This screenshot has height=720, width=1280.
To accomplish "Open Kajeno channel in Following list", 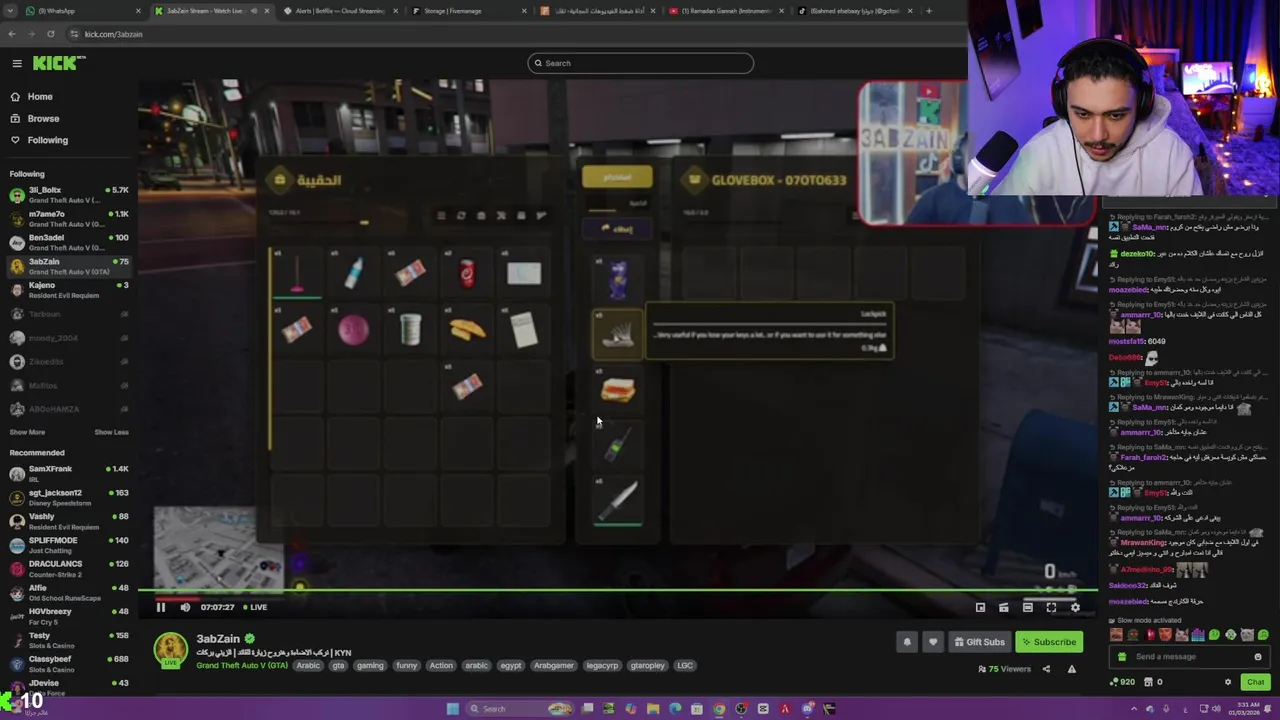I will [x=69, y=290].
